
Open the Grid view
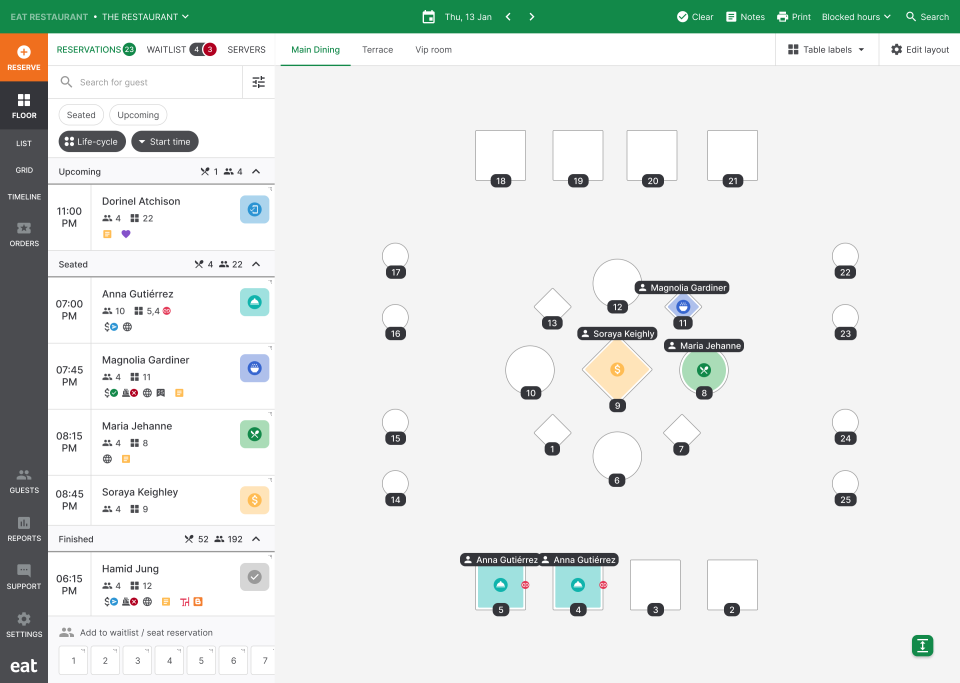[x=24, y=170]
